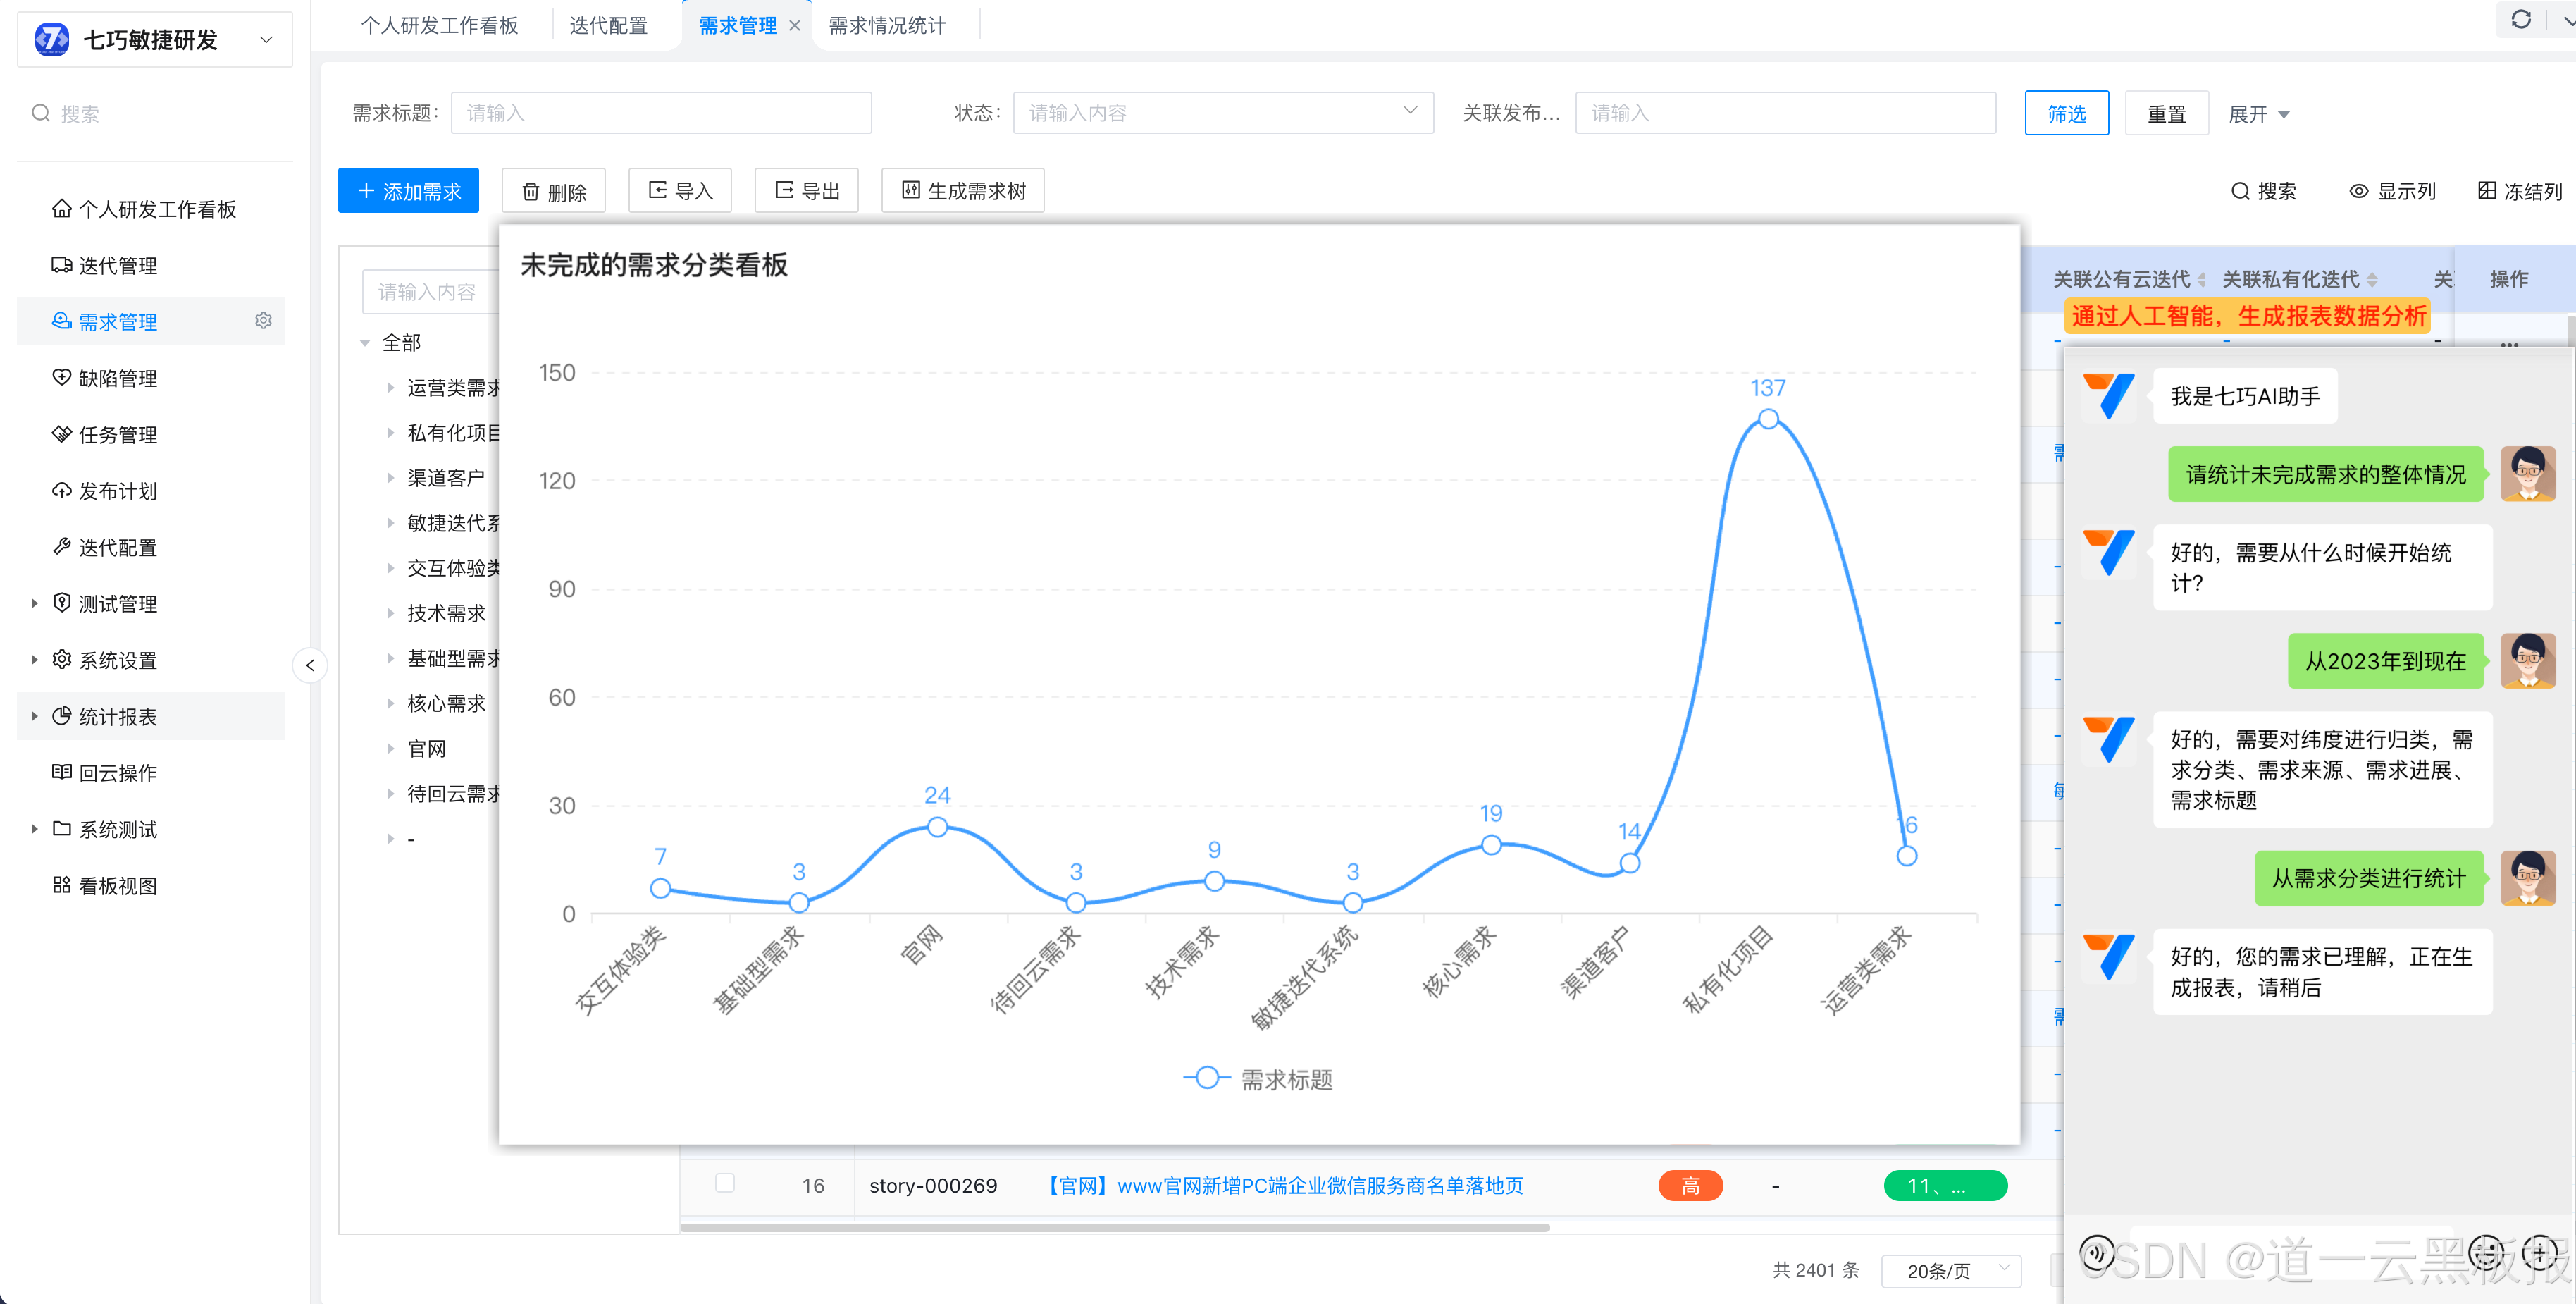Click the voice input icon in chat

click(x=2097, y=1252)
